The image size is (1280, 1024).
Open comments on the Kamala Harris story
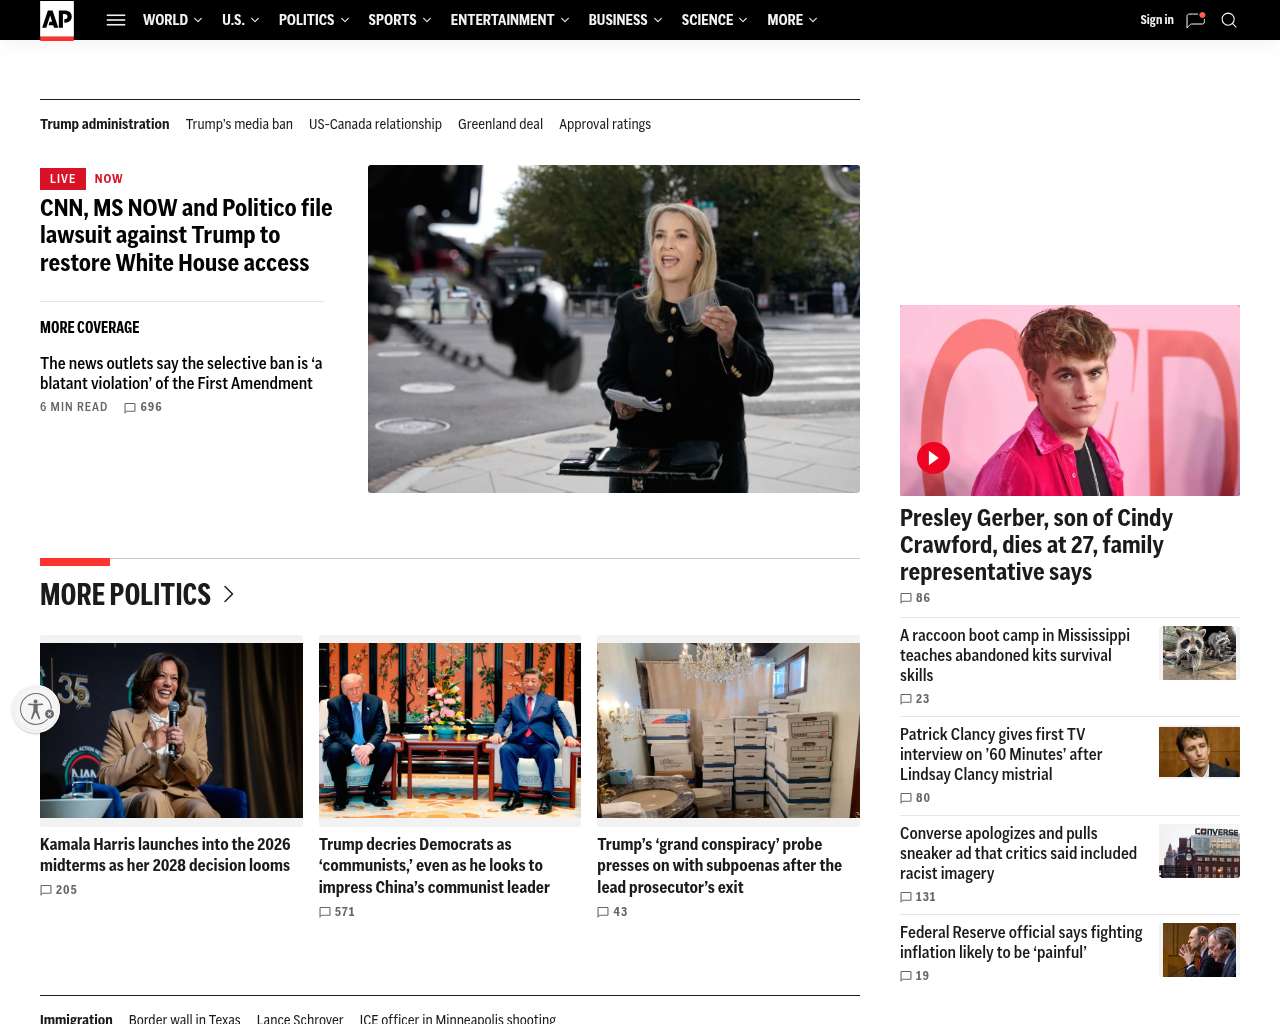tap(59, 890)
